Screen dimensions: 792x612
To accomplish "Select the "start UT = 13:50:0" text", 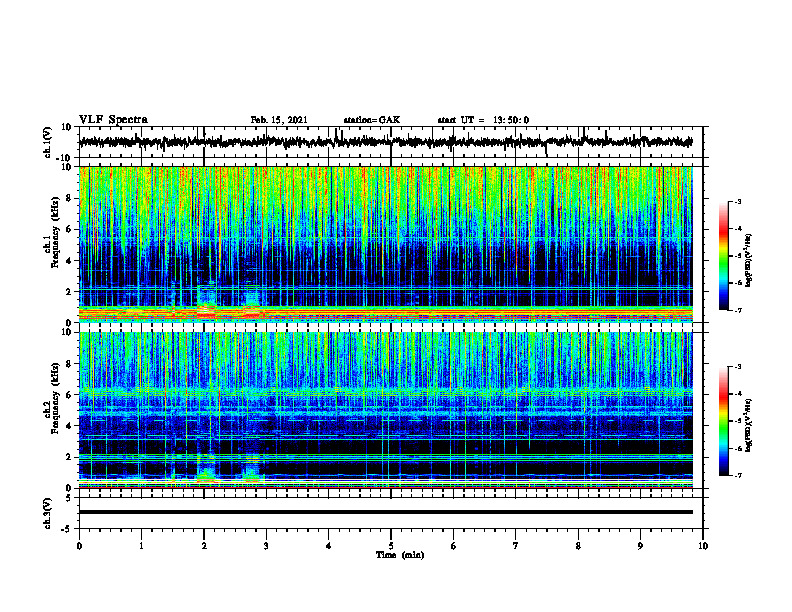I will point(483,120).
